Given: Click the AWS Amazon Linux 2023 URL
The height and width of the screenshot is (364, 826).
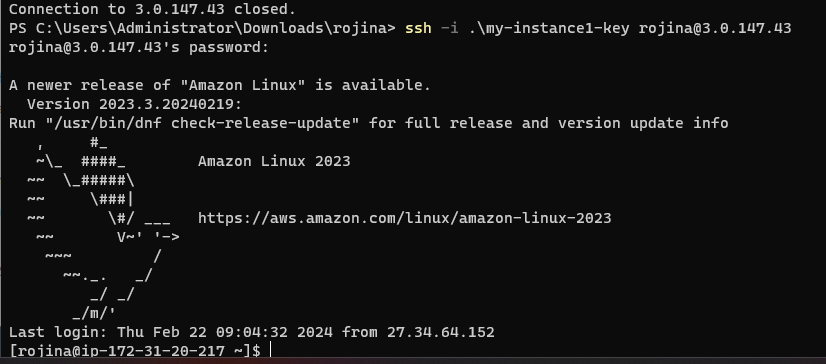Looking at the screenshot, I should (405, 218).
